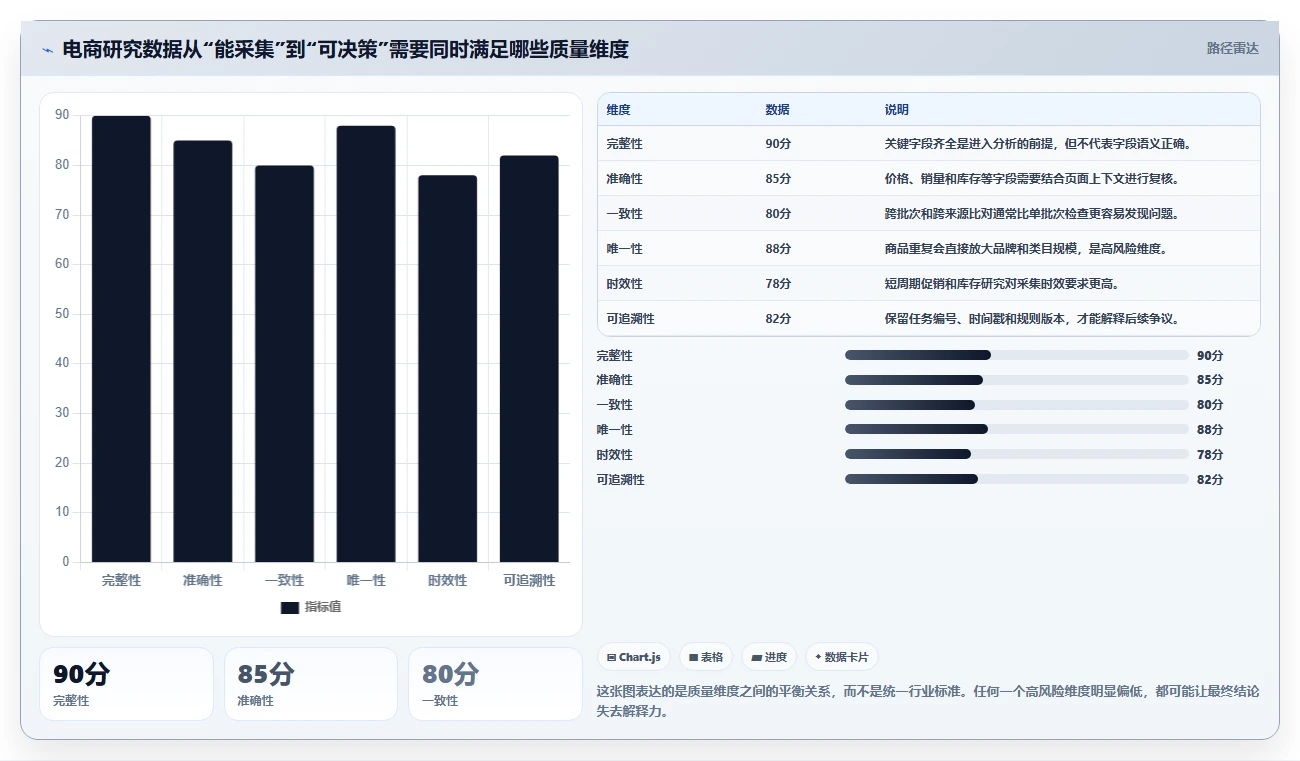This screenshot has width=1300, height=761.
Task: Select the 数据卡片 tag chip
Action: coord(842,657)
